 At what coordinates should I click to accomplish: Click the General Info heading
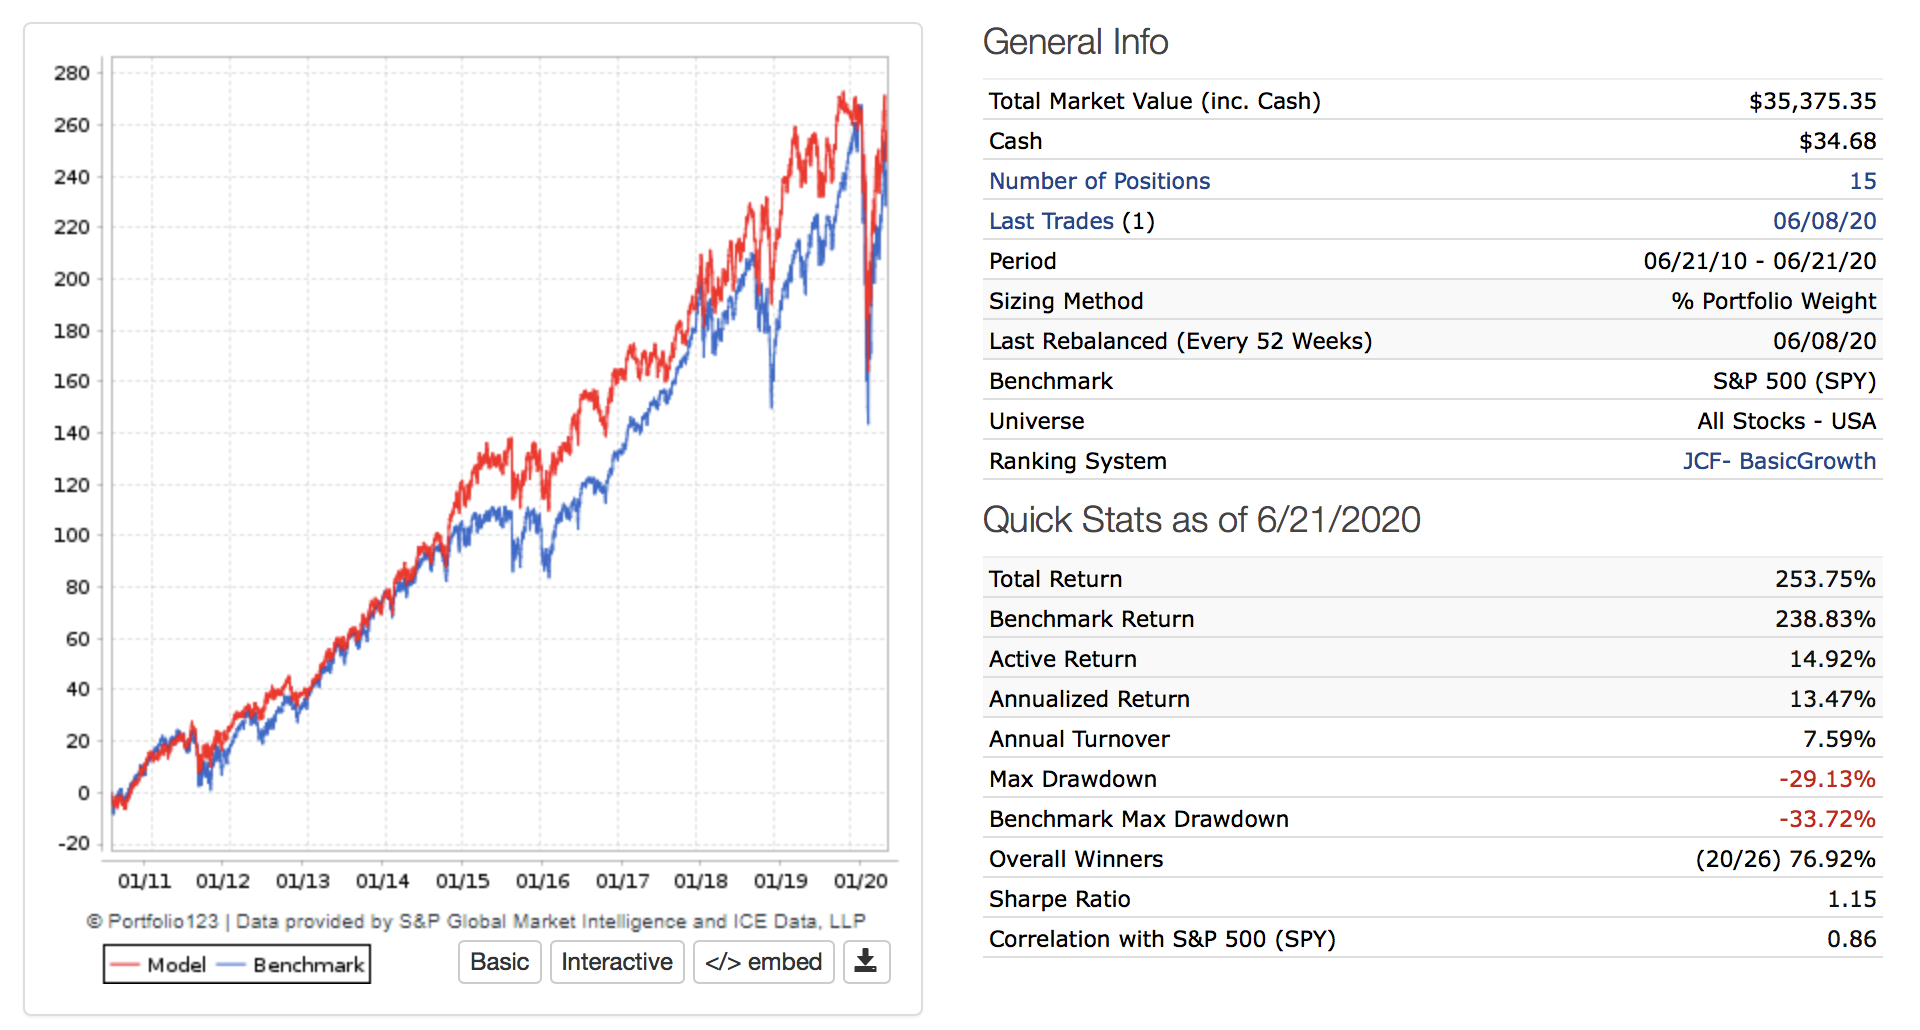1075,42
